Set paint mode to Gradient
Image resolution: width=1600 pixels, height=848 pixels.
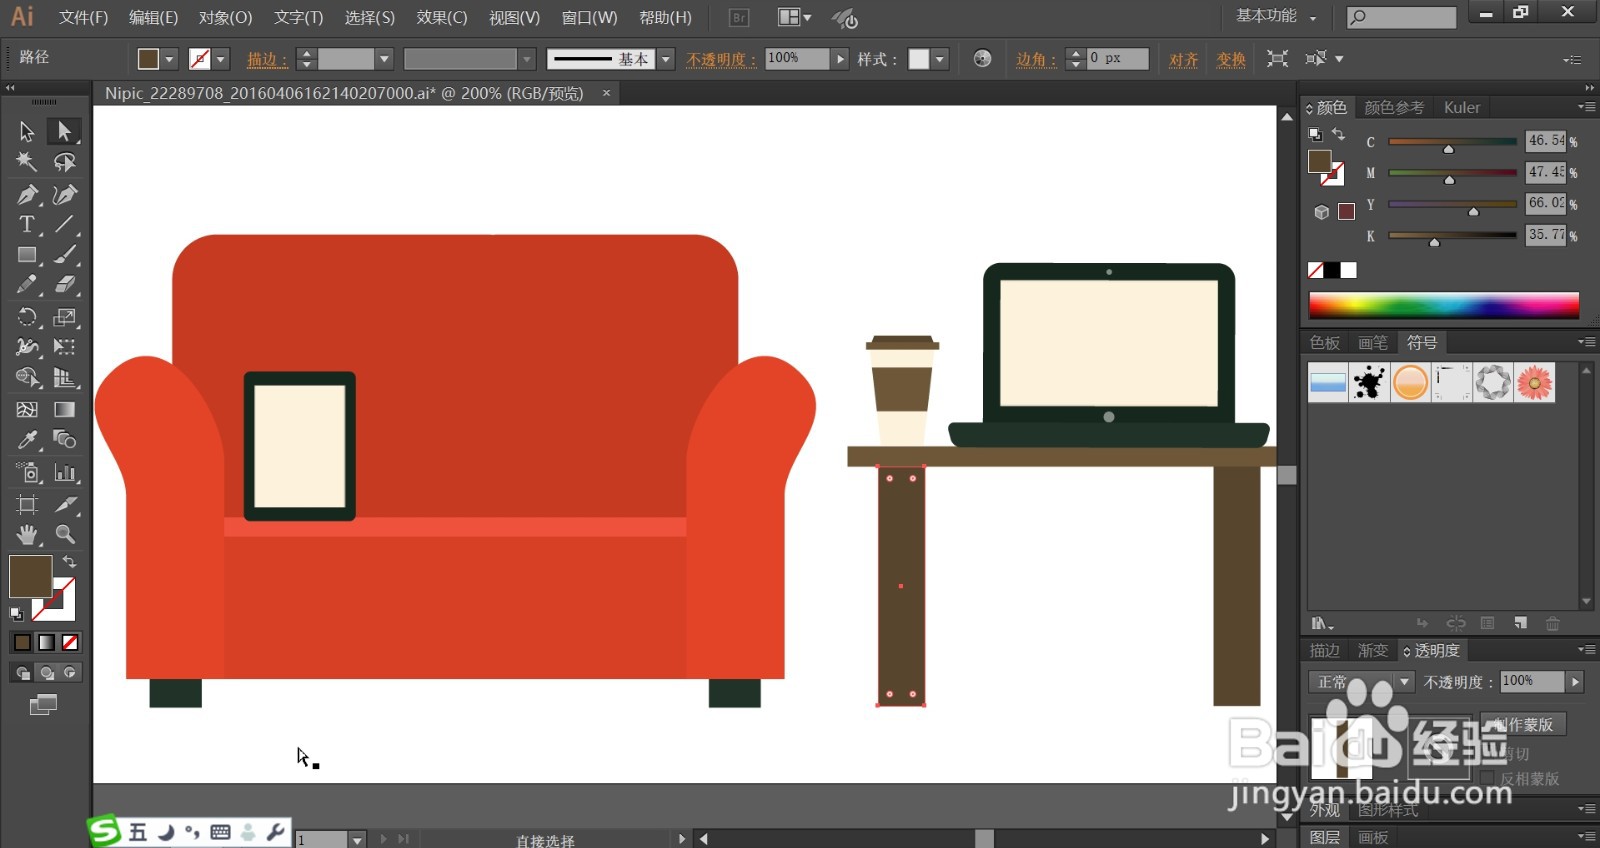[46, 642]
